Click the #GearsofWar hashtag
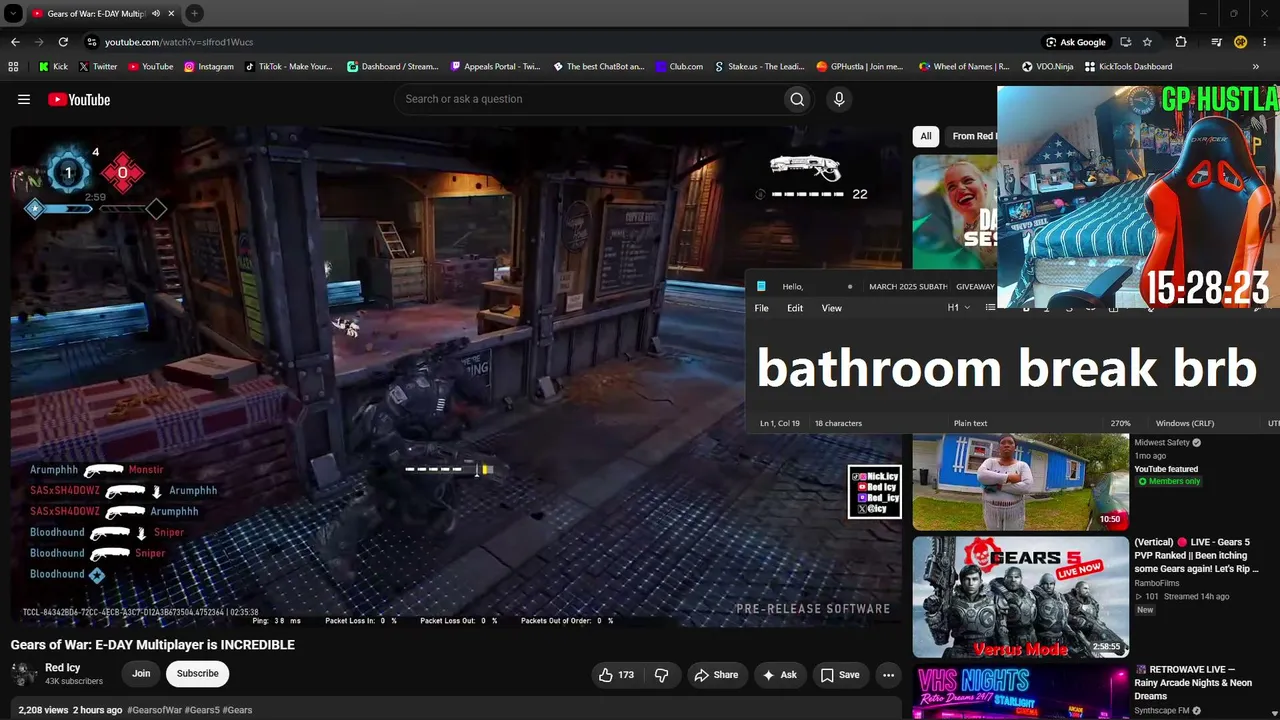The image size is (1280, 720). 155,710
